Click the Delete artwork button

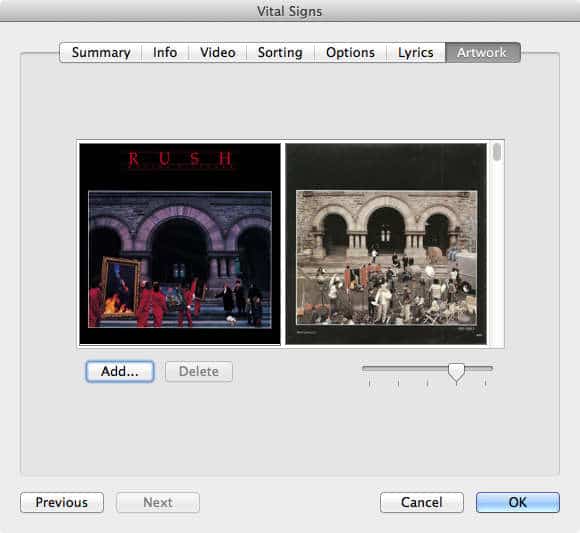coord(199,371)
